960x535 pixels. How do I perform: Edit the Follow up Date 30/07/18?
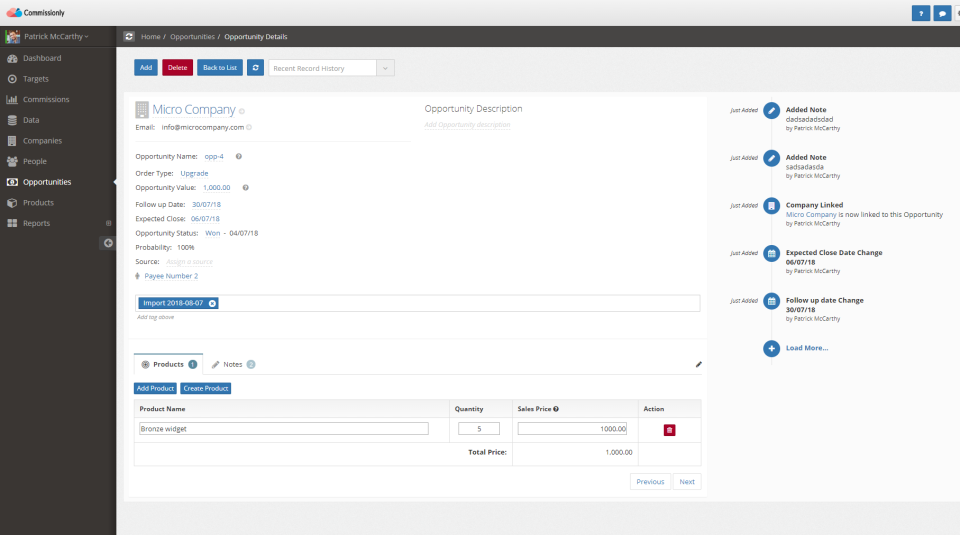coord(206,204)
